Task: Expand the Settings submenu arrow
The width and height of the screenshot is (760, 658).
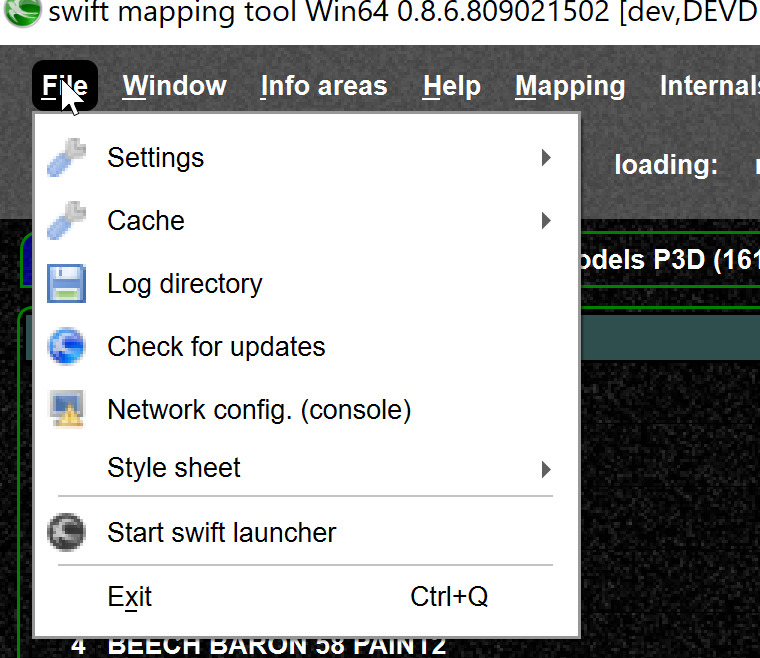Action: (x=546, y=157)
